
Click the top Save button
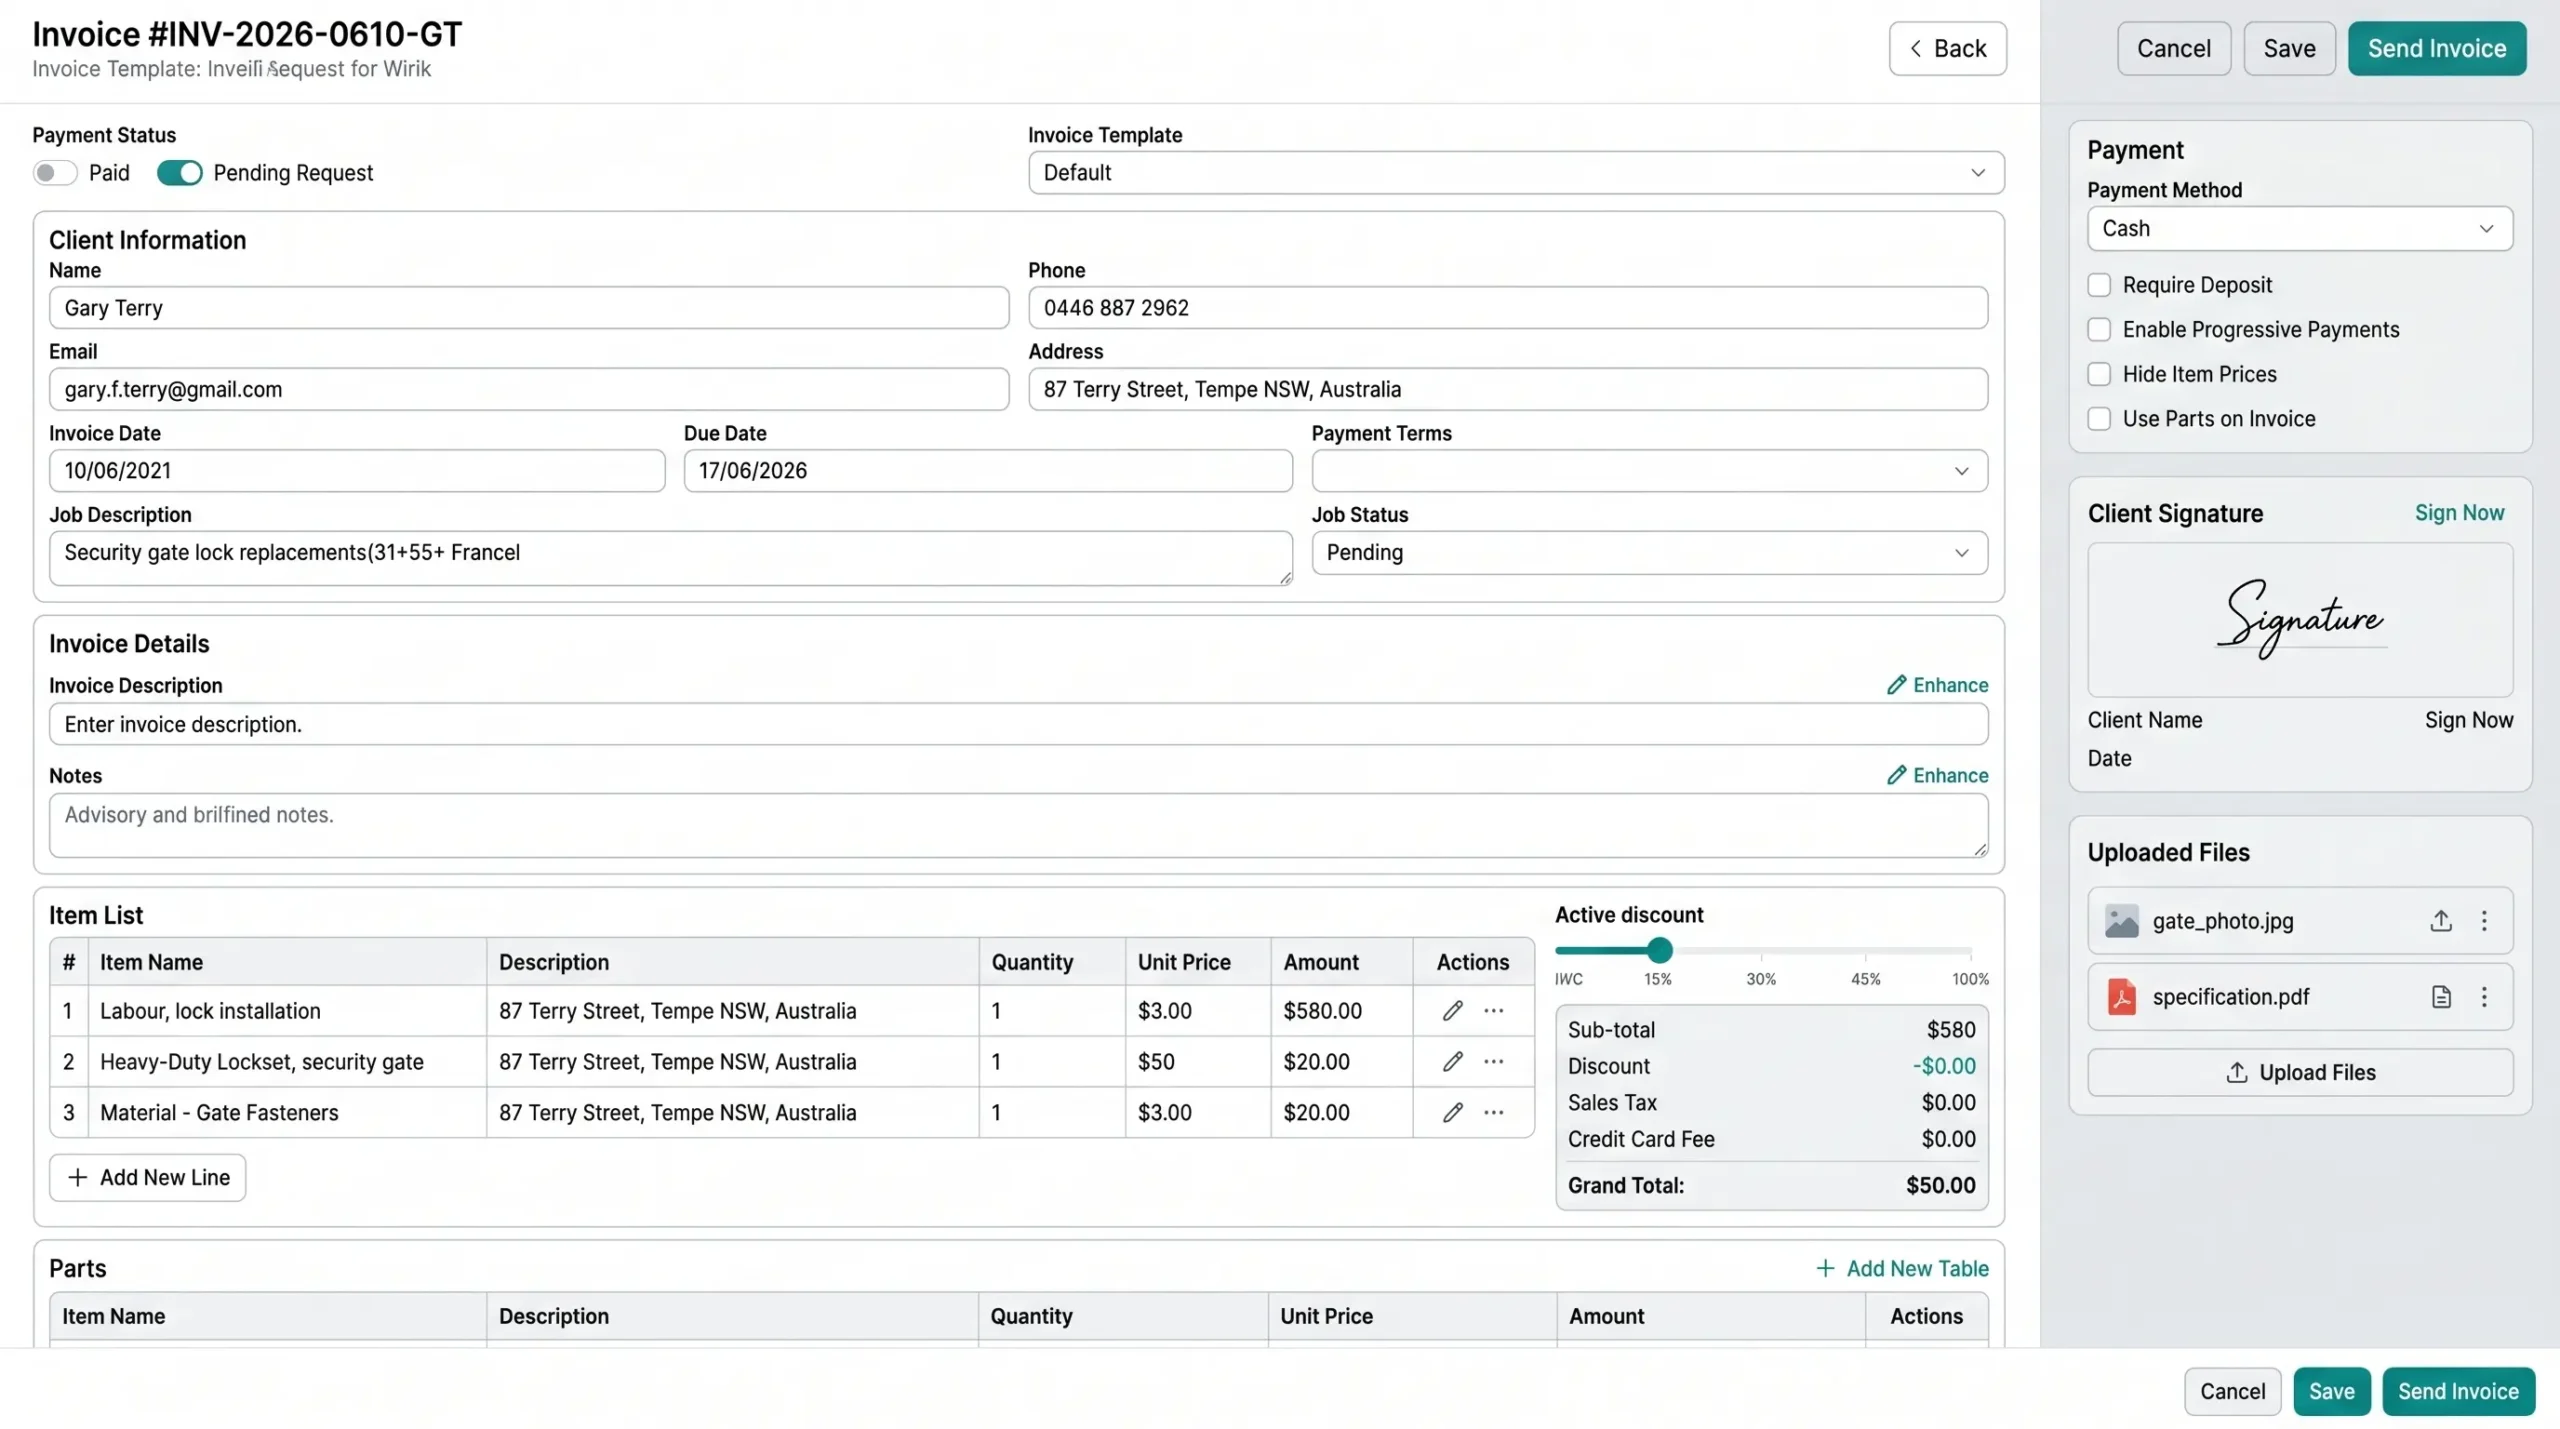pyautogui.click(x=2289, y=48)
